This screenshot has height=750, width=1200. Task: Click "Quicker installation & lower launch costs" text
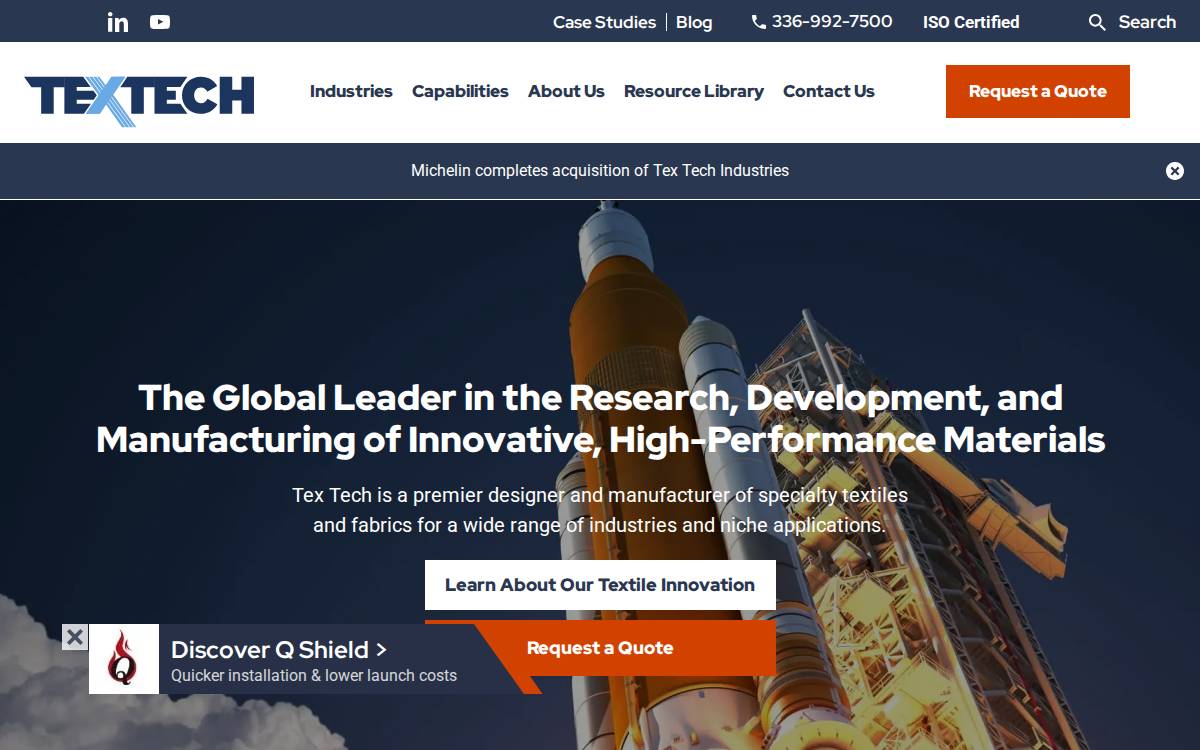[x=314, y=676]
